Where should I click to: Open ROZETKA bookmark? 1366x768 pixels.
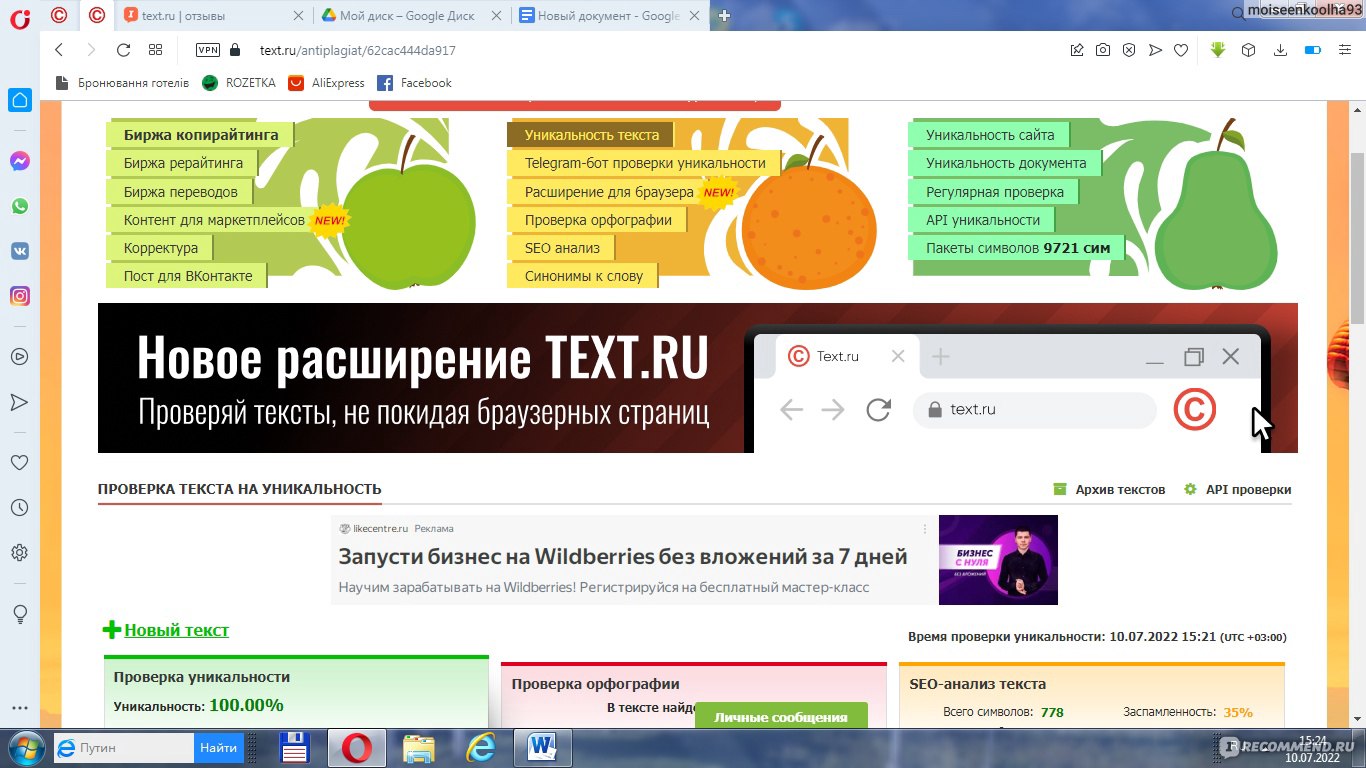pyautogui.click(x=239, y=83)
